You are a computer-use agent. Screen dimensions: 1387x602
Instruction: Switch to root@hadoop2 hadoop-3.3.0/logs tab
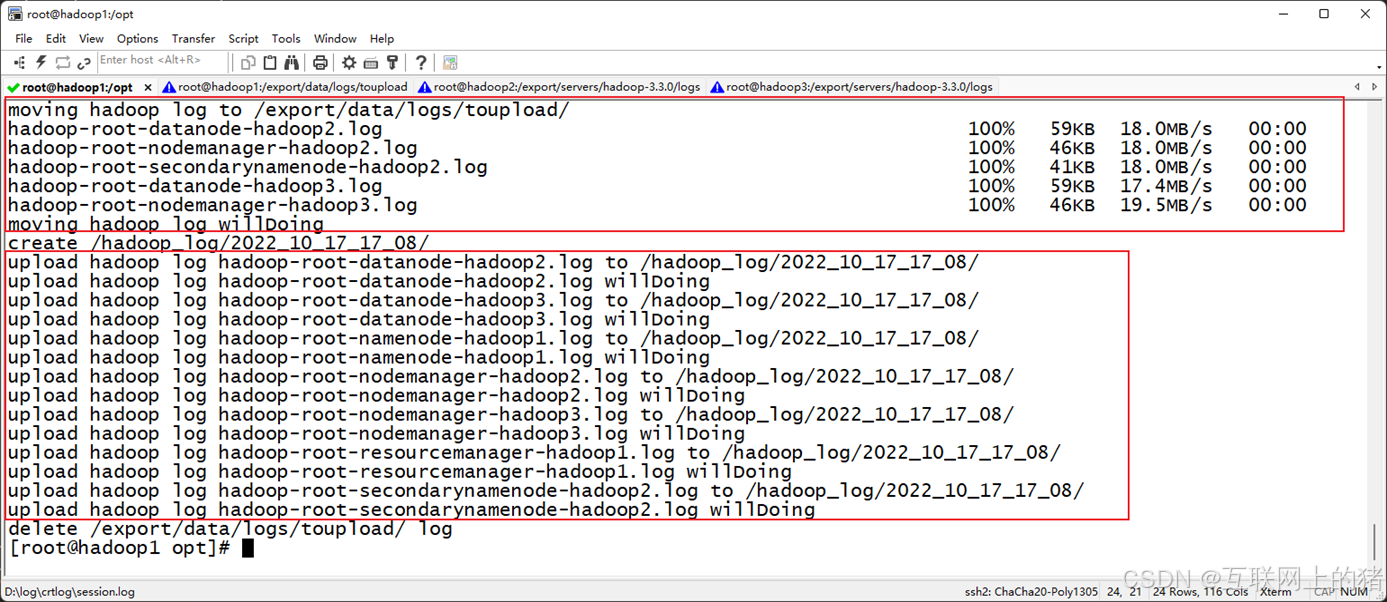tap(559, 87)
